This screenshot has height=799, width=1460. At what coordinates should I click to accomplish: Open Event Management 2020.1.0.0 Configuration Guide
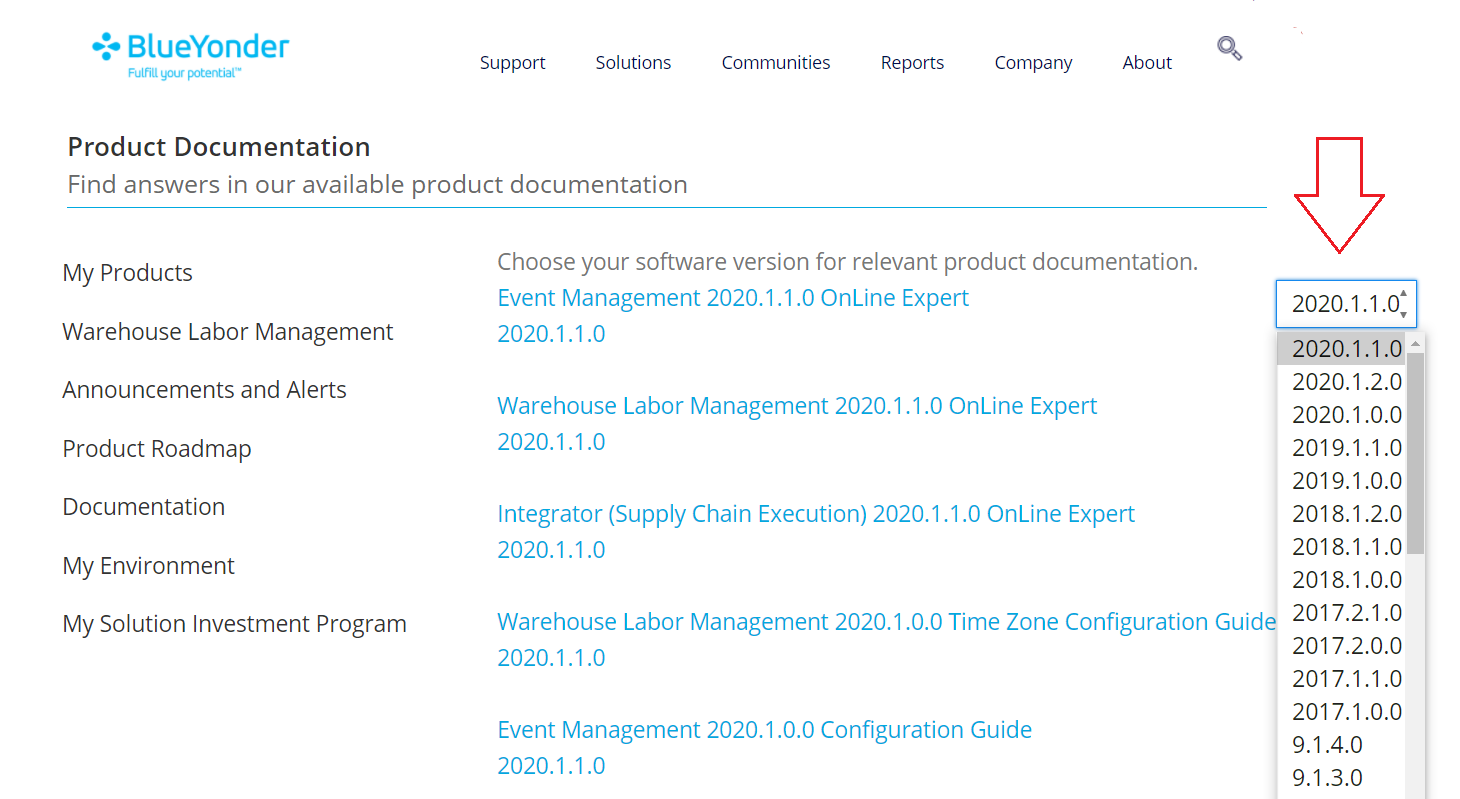pyautogui.click(x=764, y=730)
